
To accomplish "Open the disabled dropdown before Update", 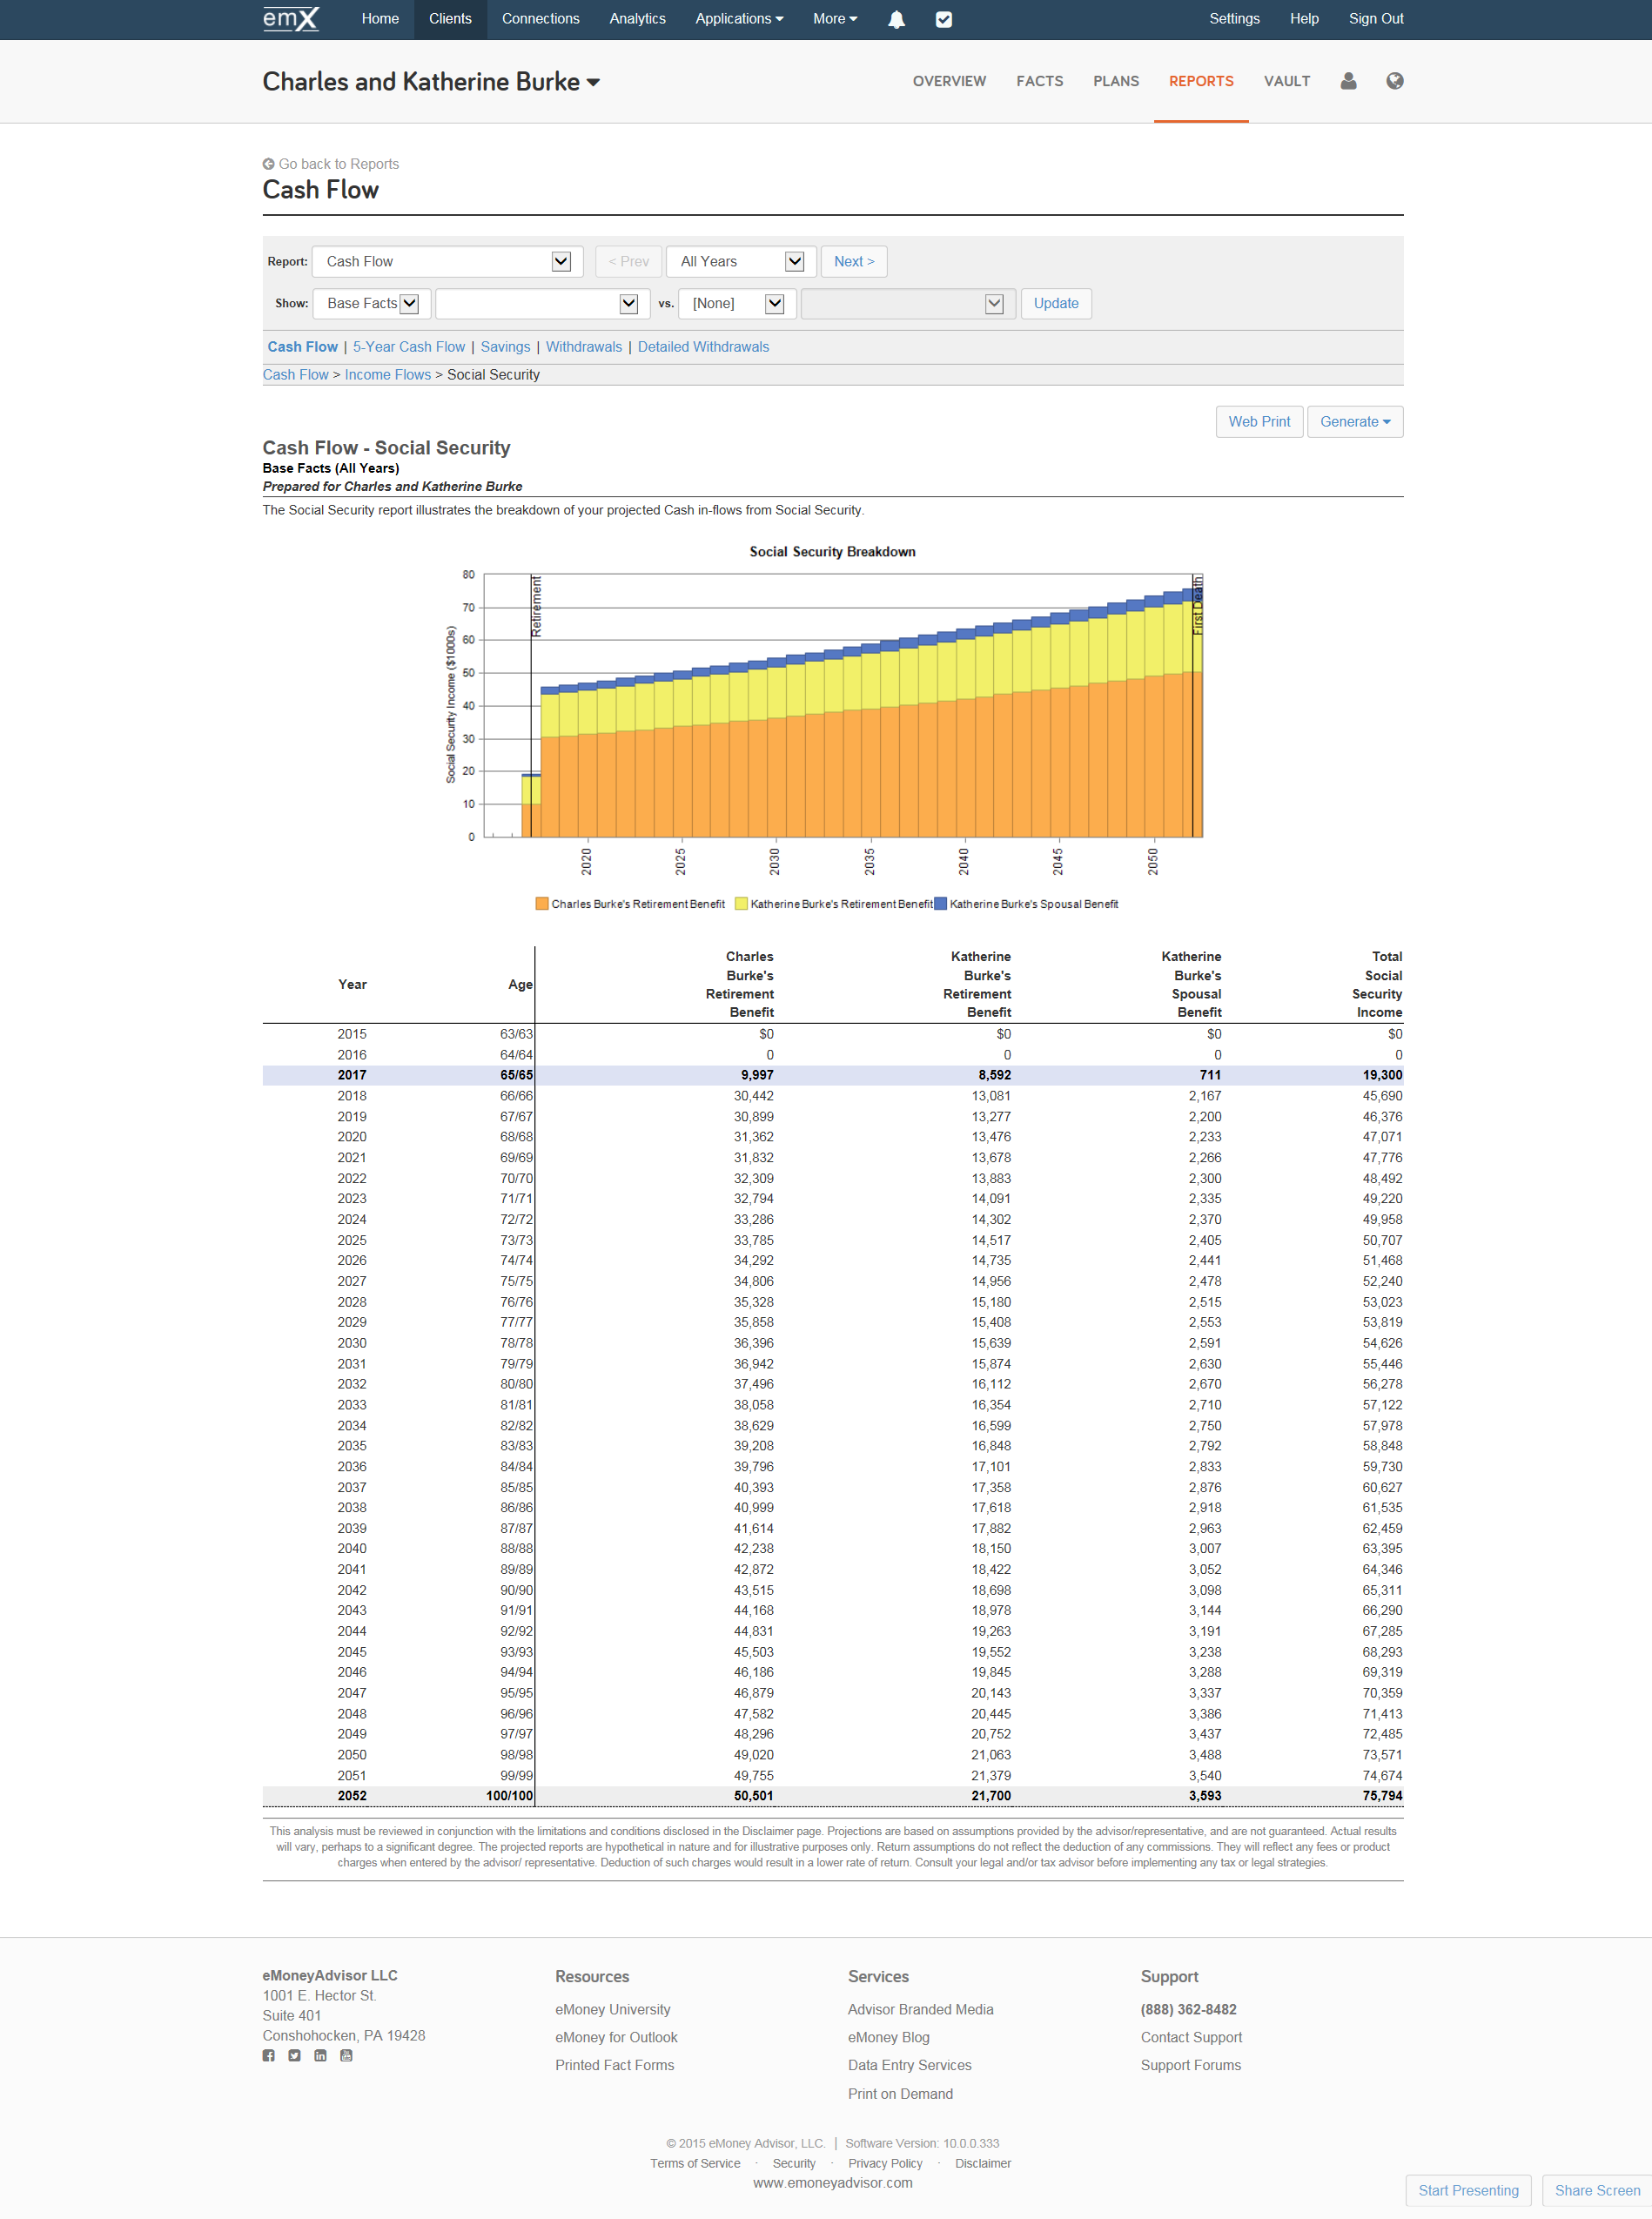I will point(908,304).
